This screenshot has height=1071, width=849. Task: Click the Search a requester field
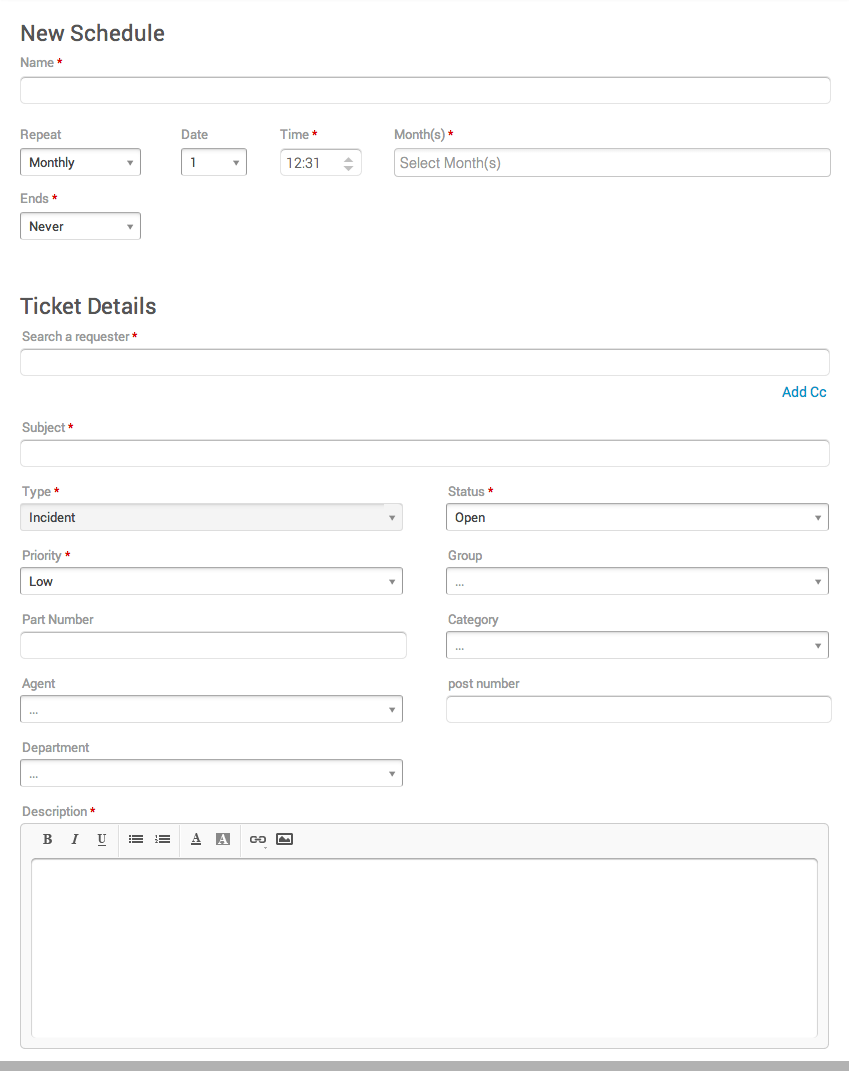coord(425,362)
